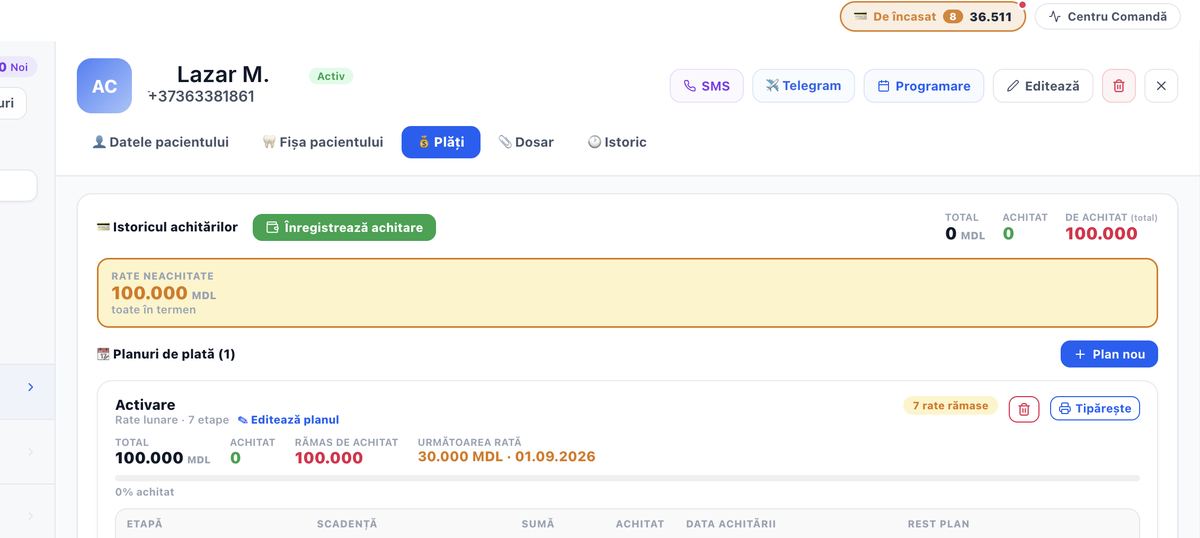
Task: Click Înregistrează achitare button
Action: point(344,227)
